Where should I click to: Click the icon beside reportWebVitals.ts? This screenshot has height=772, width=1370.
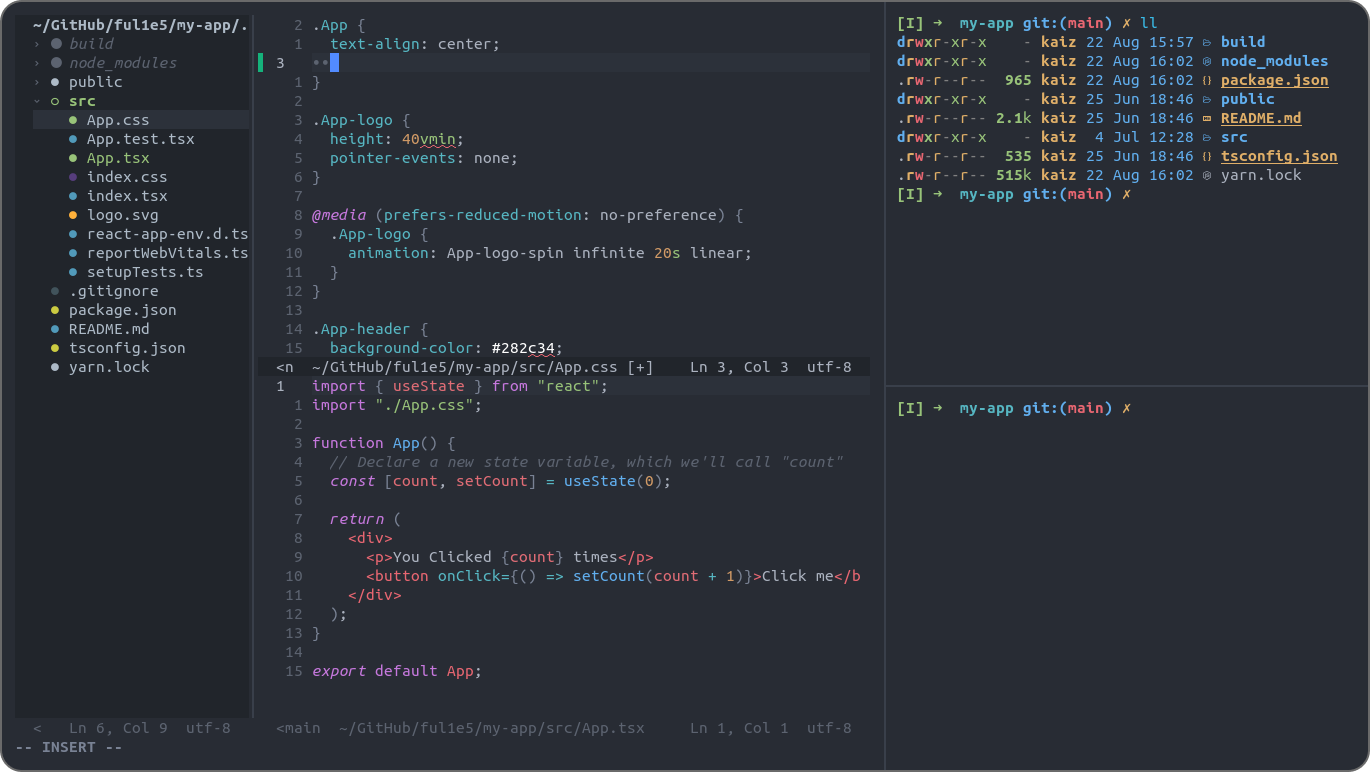click(73, 253)
